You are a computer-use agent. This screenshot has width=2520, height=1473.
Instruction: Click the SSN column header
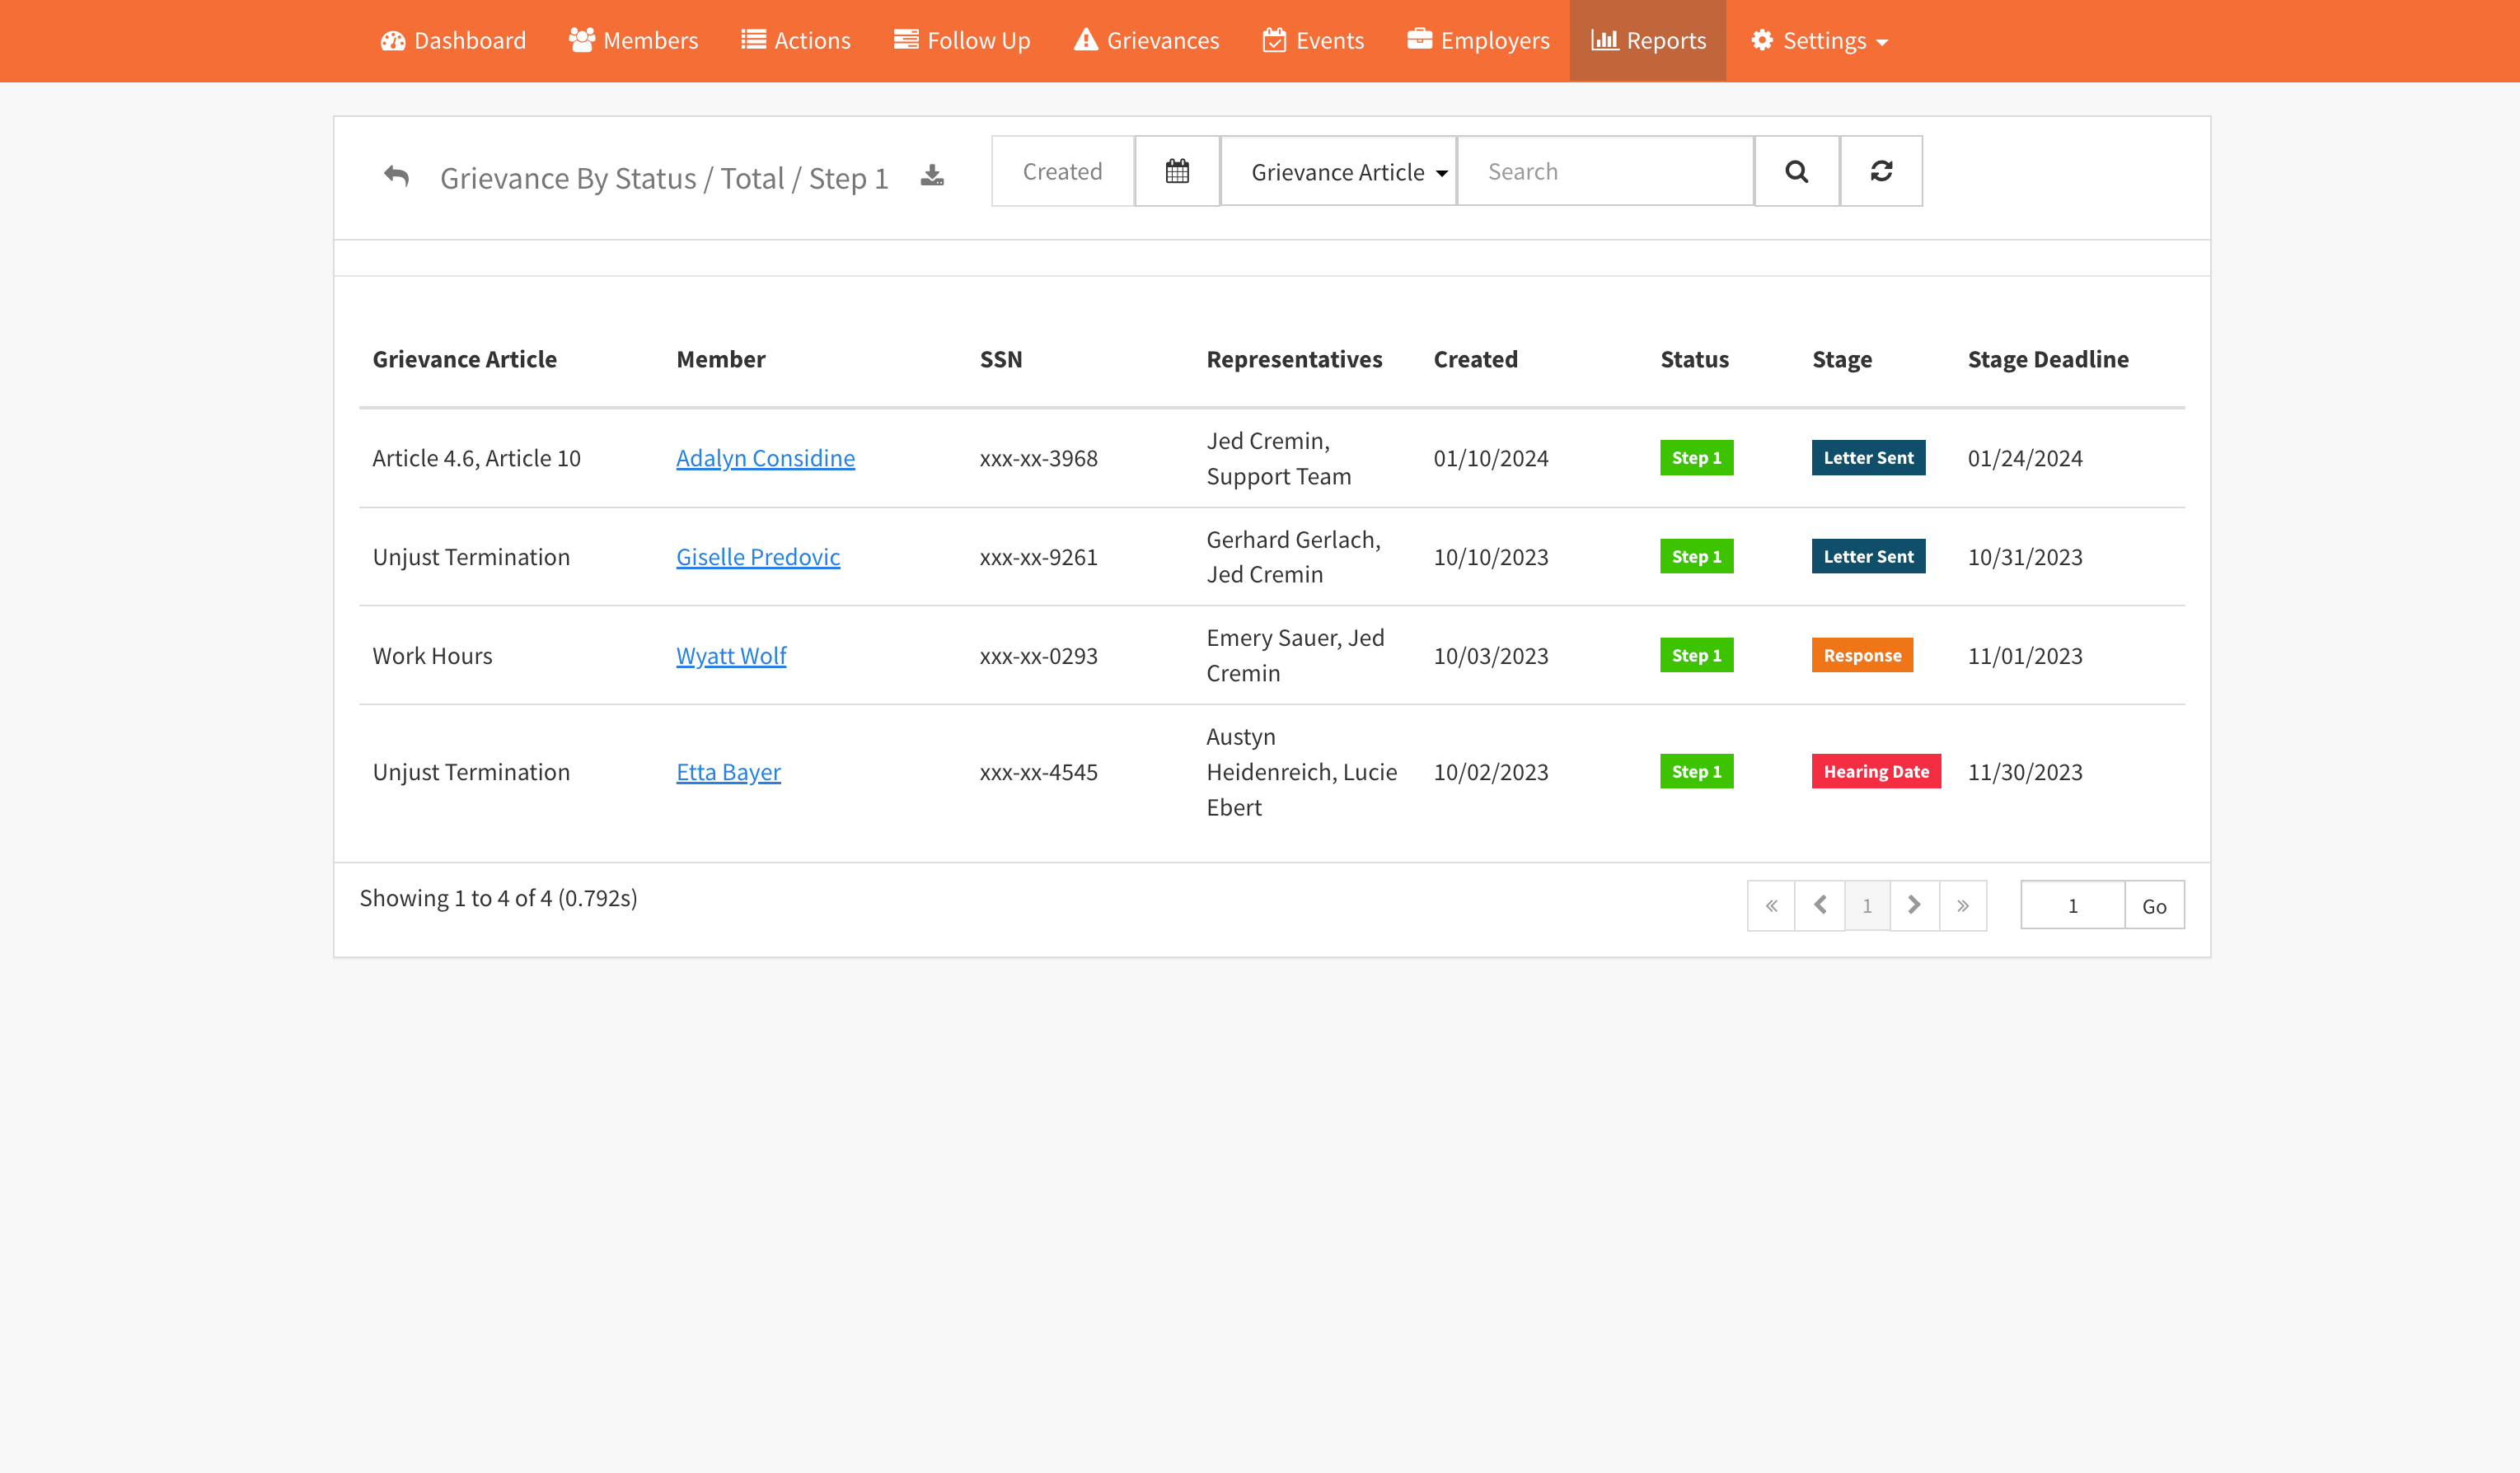(1001, 359)
